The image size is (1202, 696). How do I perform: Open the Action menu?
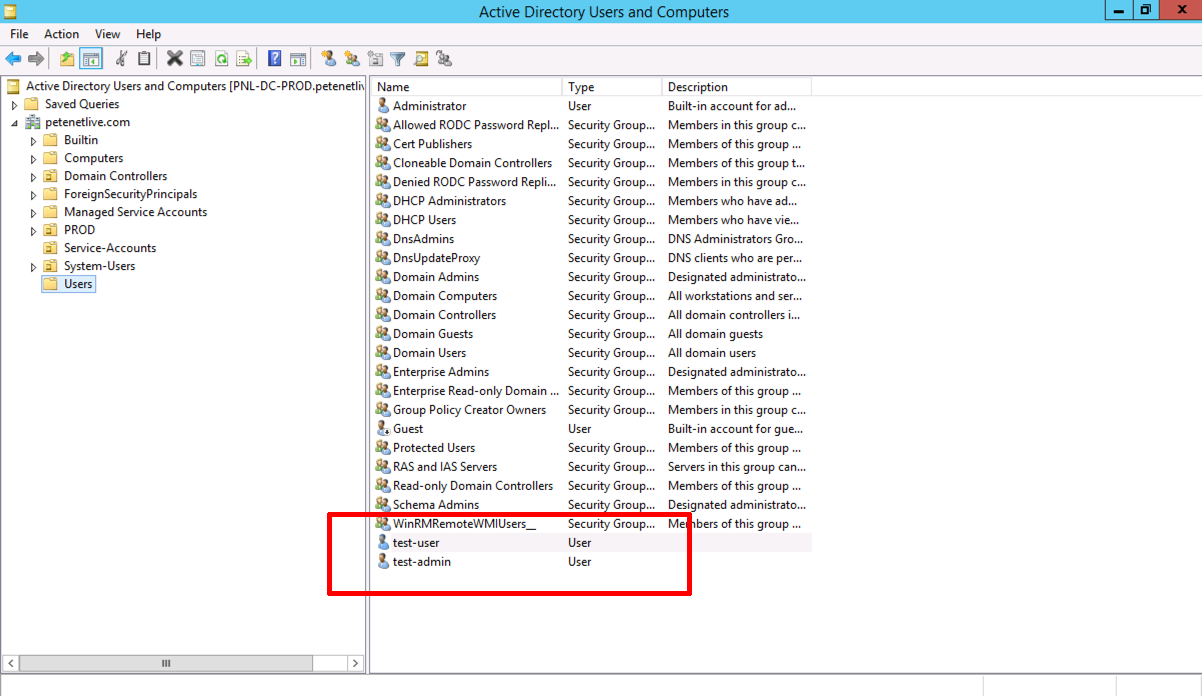tap(62, 34)
